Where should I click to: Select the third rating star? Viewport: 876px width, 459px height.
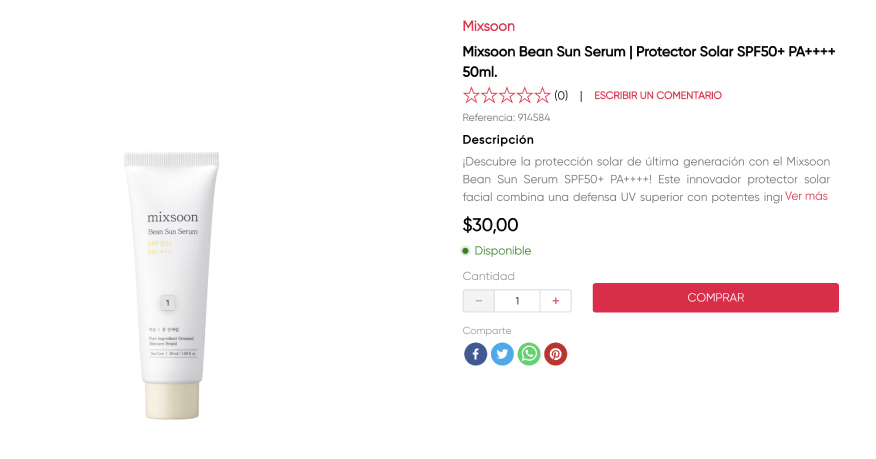point(507,96)
